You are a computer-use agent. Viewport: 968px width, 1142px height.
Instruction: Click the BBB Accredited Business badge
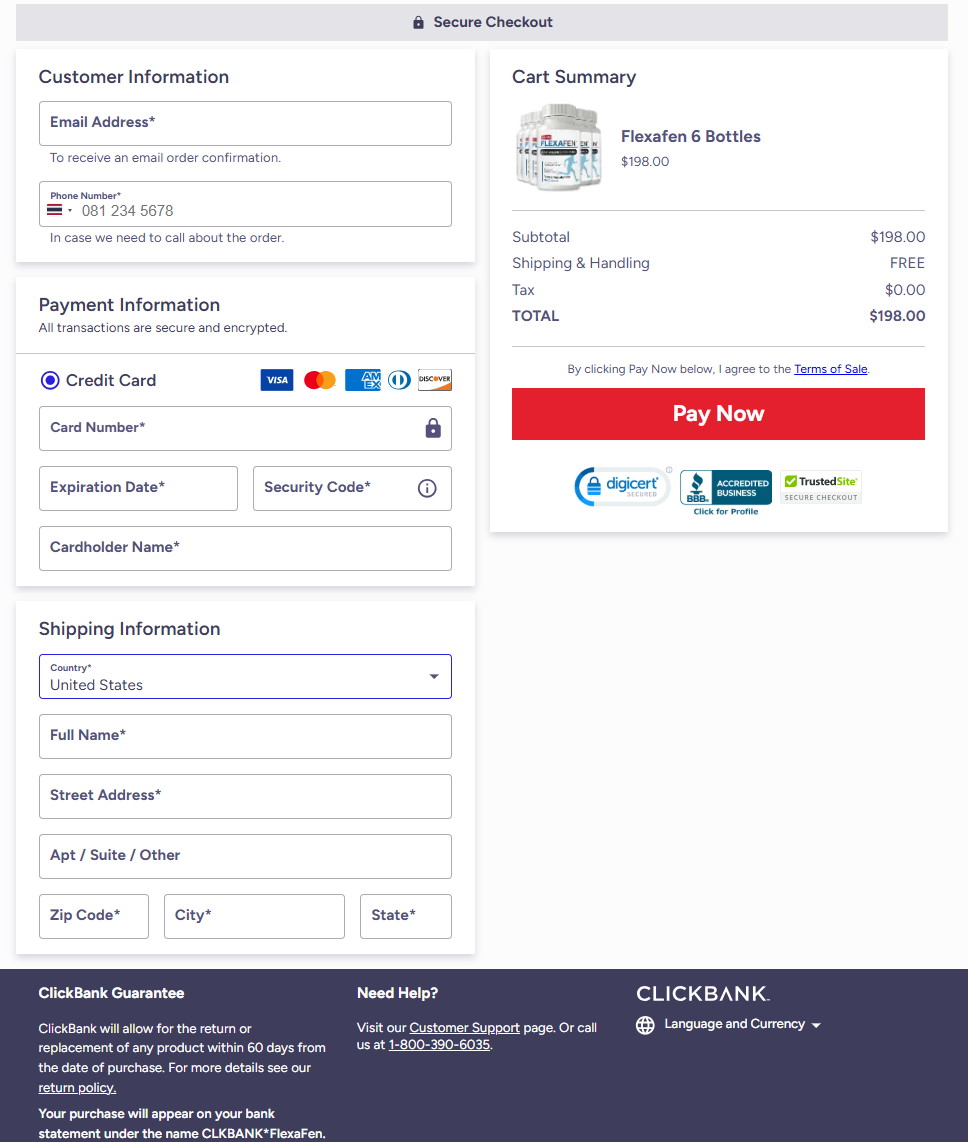(x=725, y=485)
